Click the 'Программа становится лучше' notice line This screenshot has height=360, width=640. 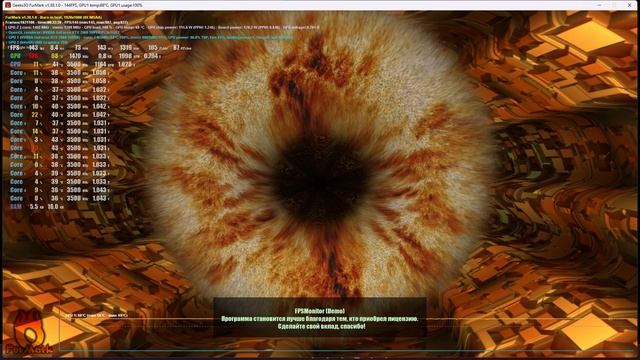320,319
